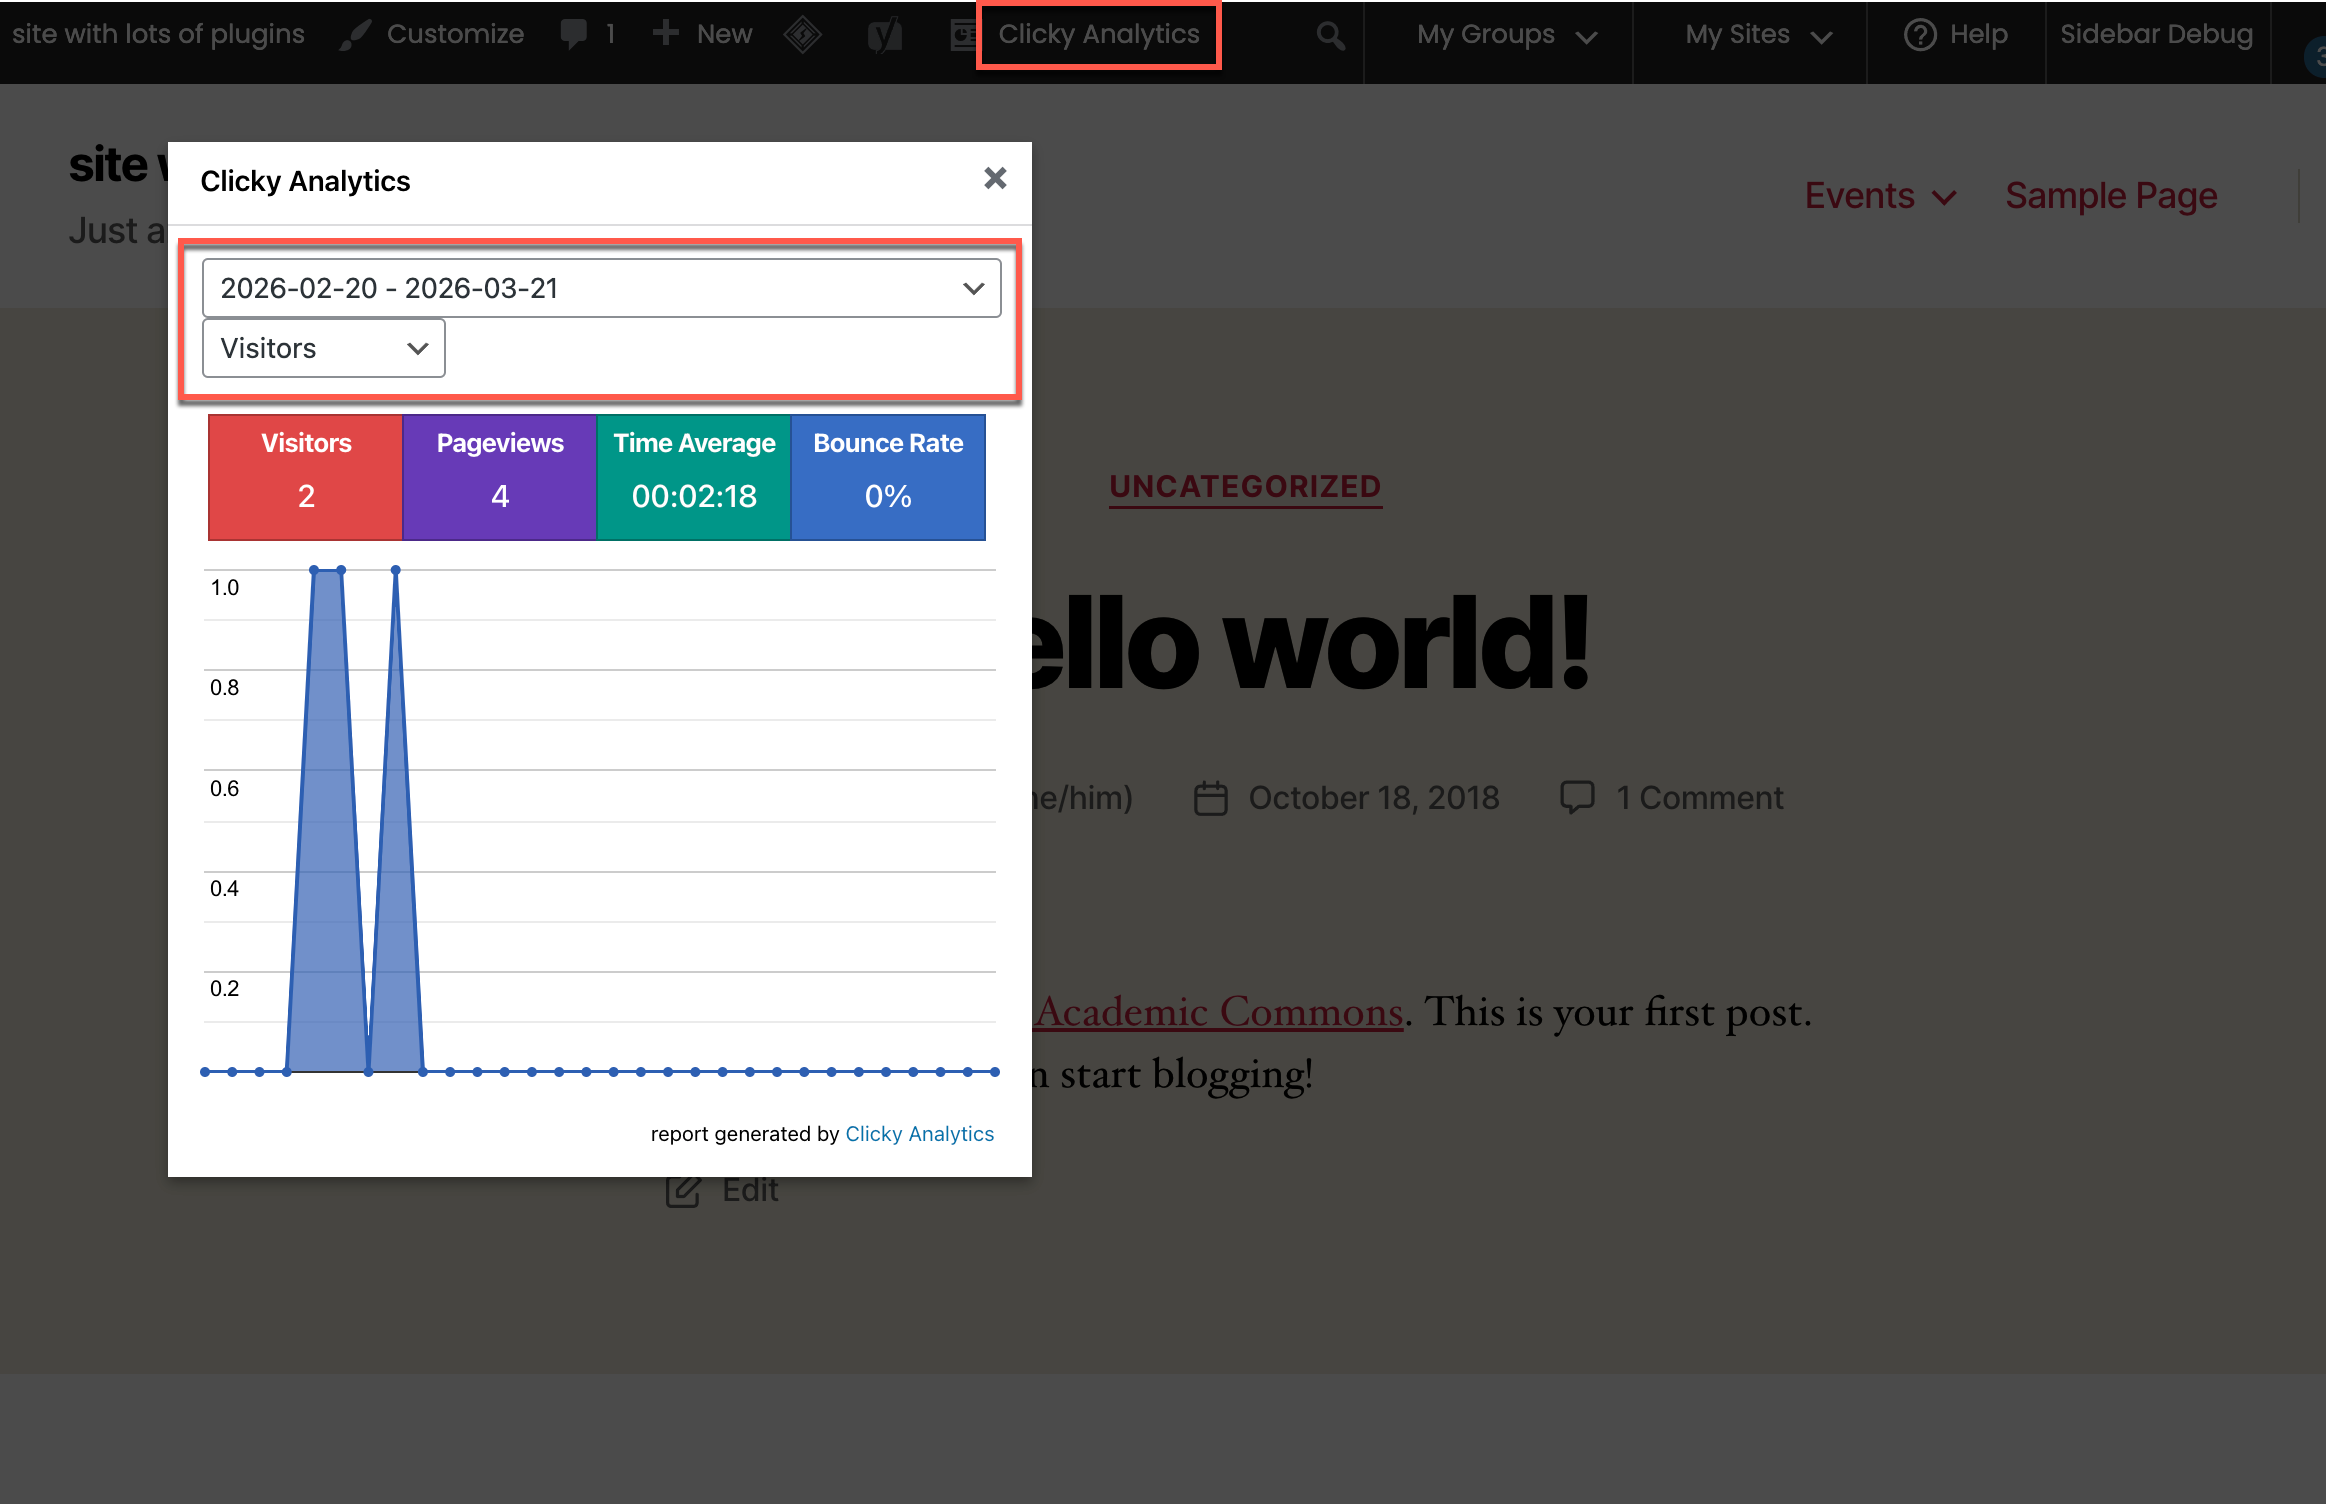Click the October 18, 2018 date link
2326x1504 pixels.
click(x=1374, y=798)
